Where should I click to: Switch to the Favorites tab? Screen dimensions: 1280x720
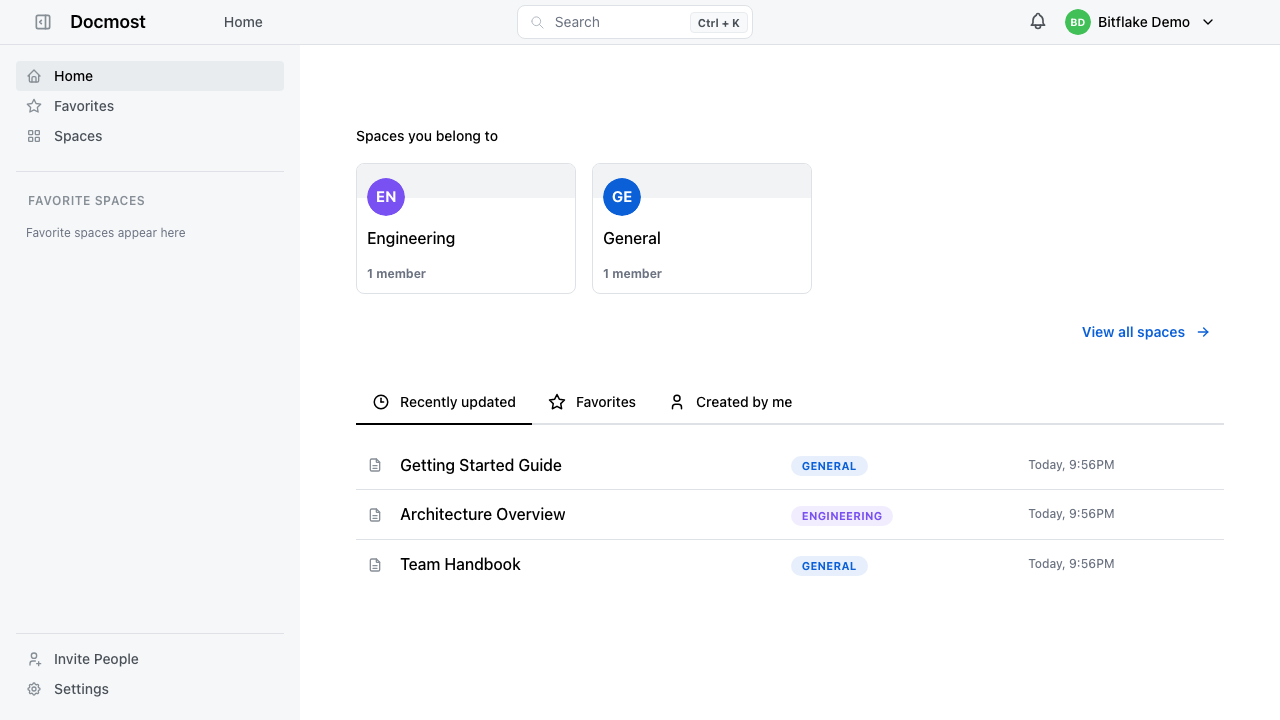tap(592, 402)
